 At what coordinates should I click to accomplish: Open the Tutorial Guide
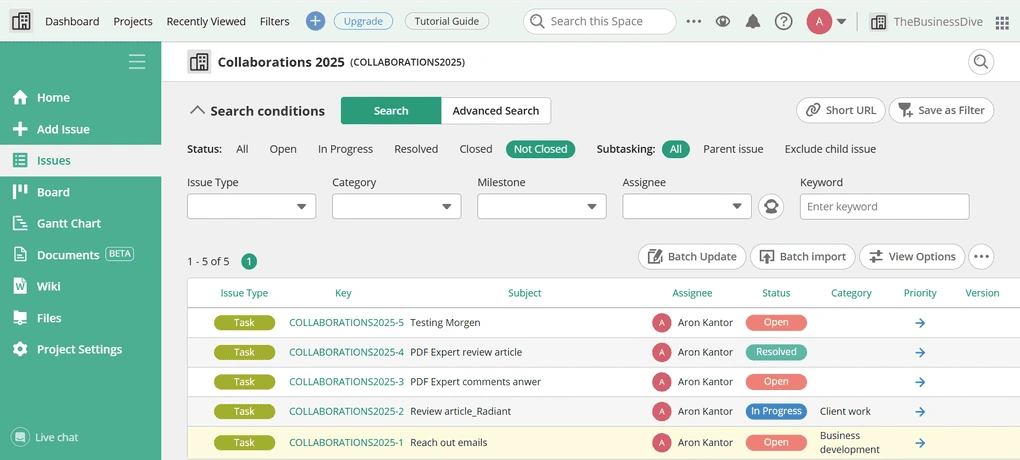click(x=447, y=21)
